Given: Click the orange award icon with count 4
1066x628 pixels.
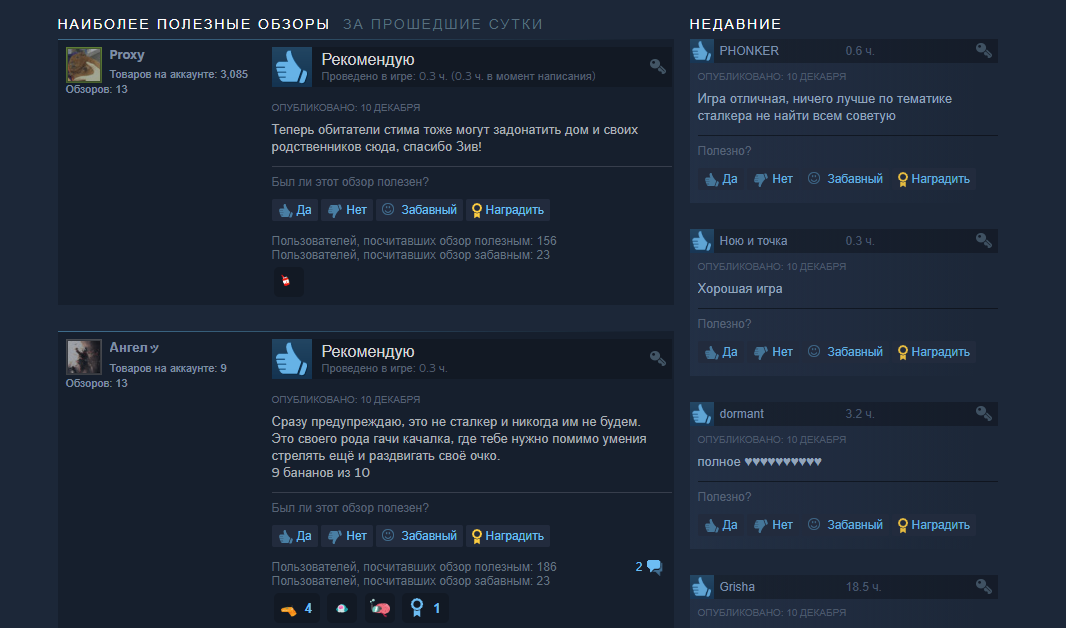Looking at the screenshot, I should click(x=296, y=608).
